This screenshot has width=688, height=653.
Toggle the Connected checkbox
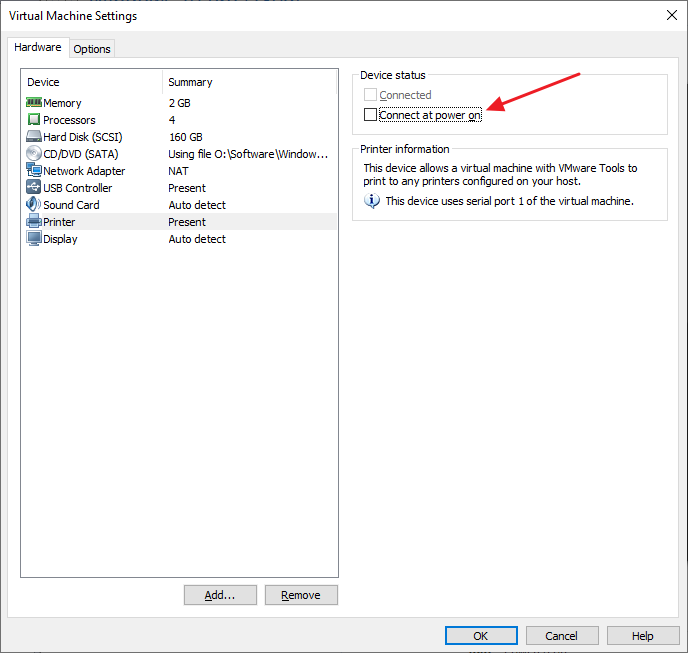370,94
